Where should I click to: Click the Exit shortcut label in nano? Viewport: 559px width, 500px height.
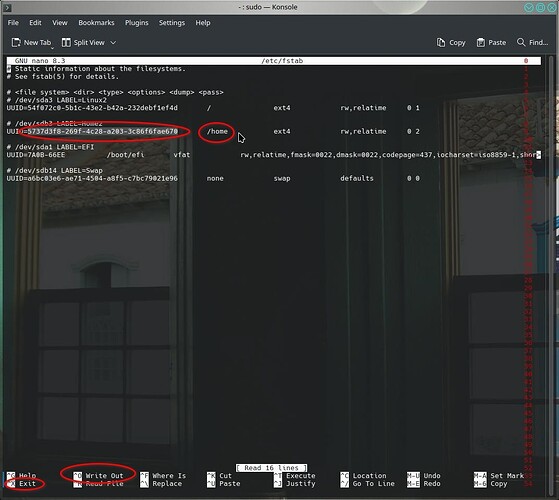(27, 484)
